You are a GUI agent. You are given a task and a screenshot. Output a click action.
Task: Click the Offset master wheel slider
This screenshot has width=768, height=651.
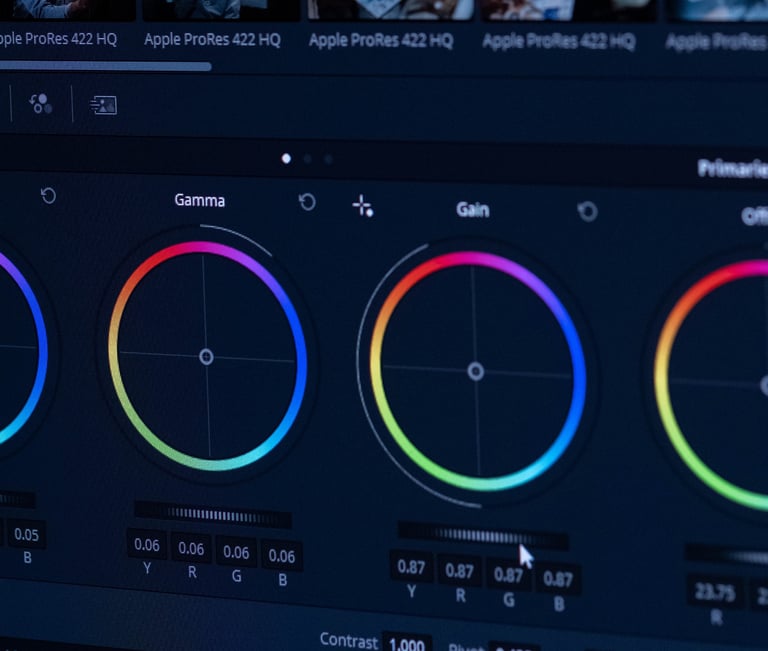pyautogui.click(x=726, y=556)
